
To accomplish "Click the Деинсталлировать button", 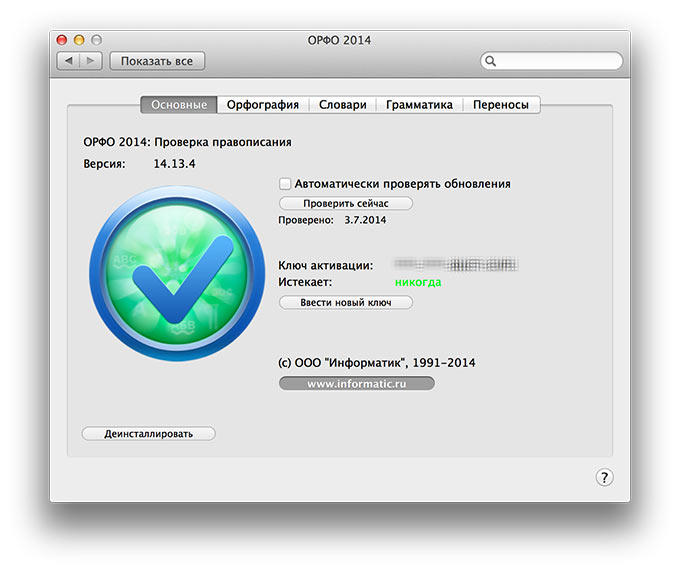I will coord(148,434).
